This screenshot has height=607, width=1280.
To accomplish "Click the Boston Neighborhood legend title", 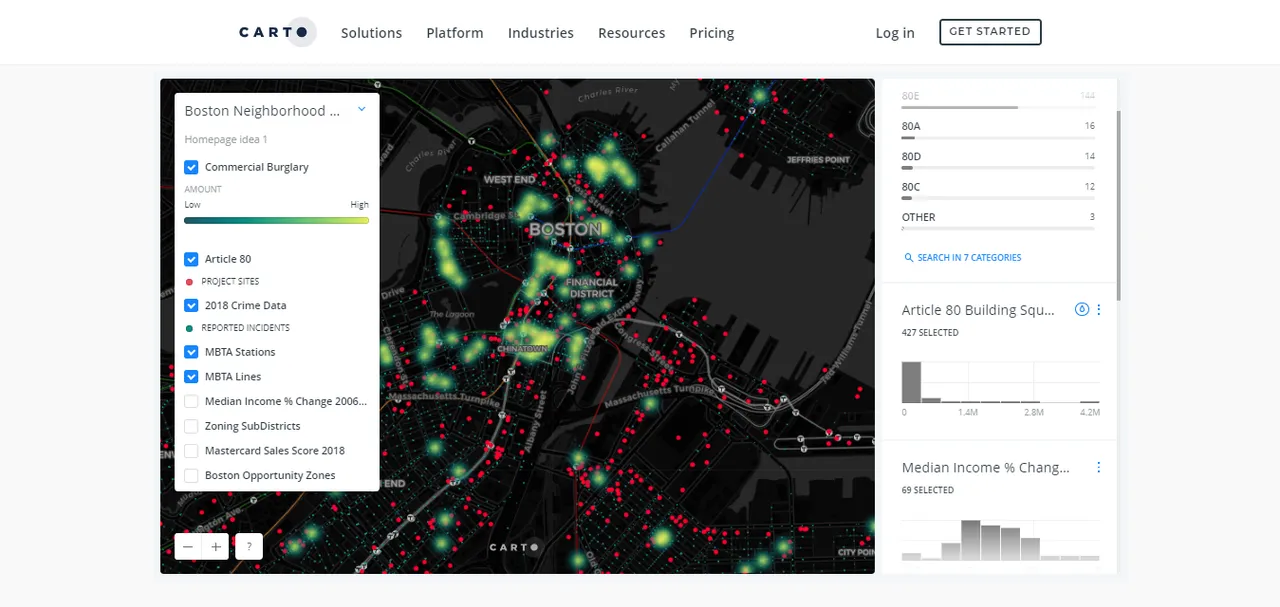I will pos(262,111).
